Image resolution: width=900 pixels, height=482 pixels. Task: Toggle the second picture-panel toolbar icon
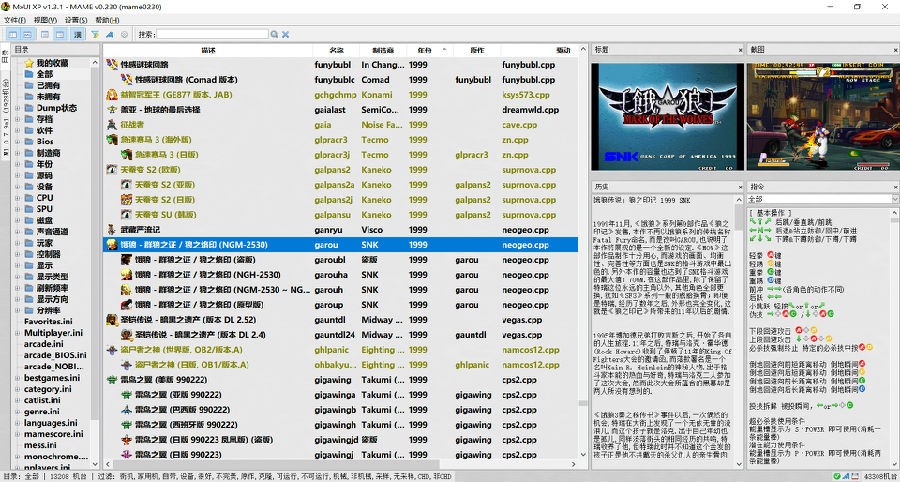[28, 34]
